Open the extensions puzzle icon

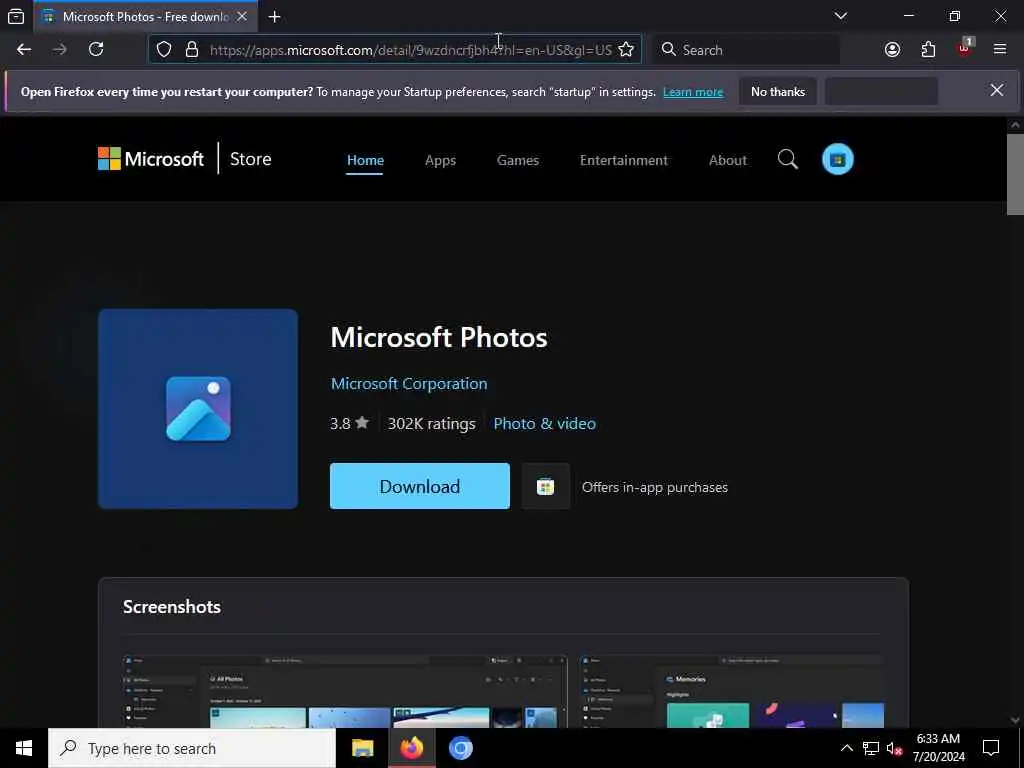928,50
